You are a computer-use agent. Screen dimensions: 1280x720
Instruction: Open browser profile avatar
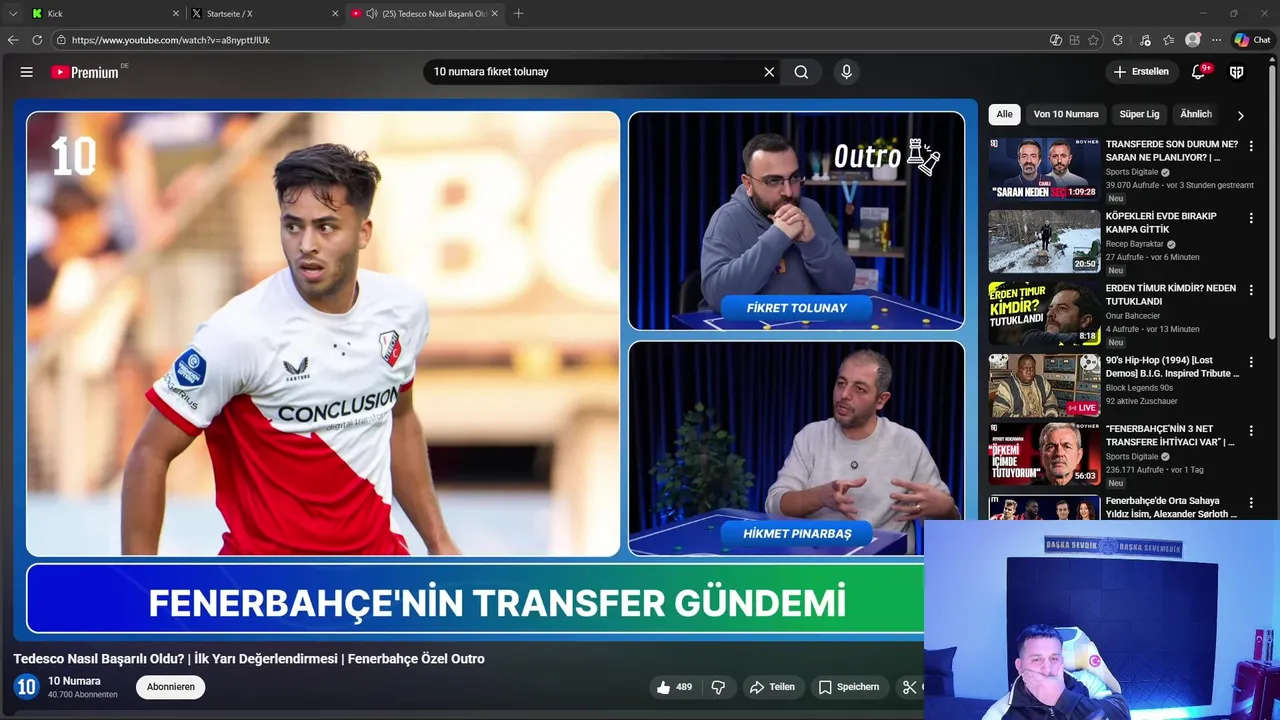pyautogui.click(x=1193, y=40)
